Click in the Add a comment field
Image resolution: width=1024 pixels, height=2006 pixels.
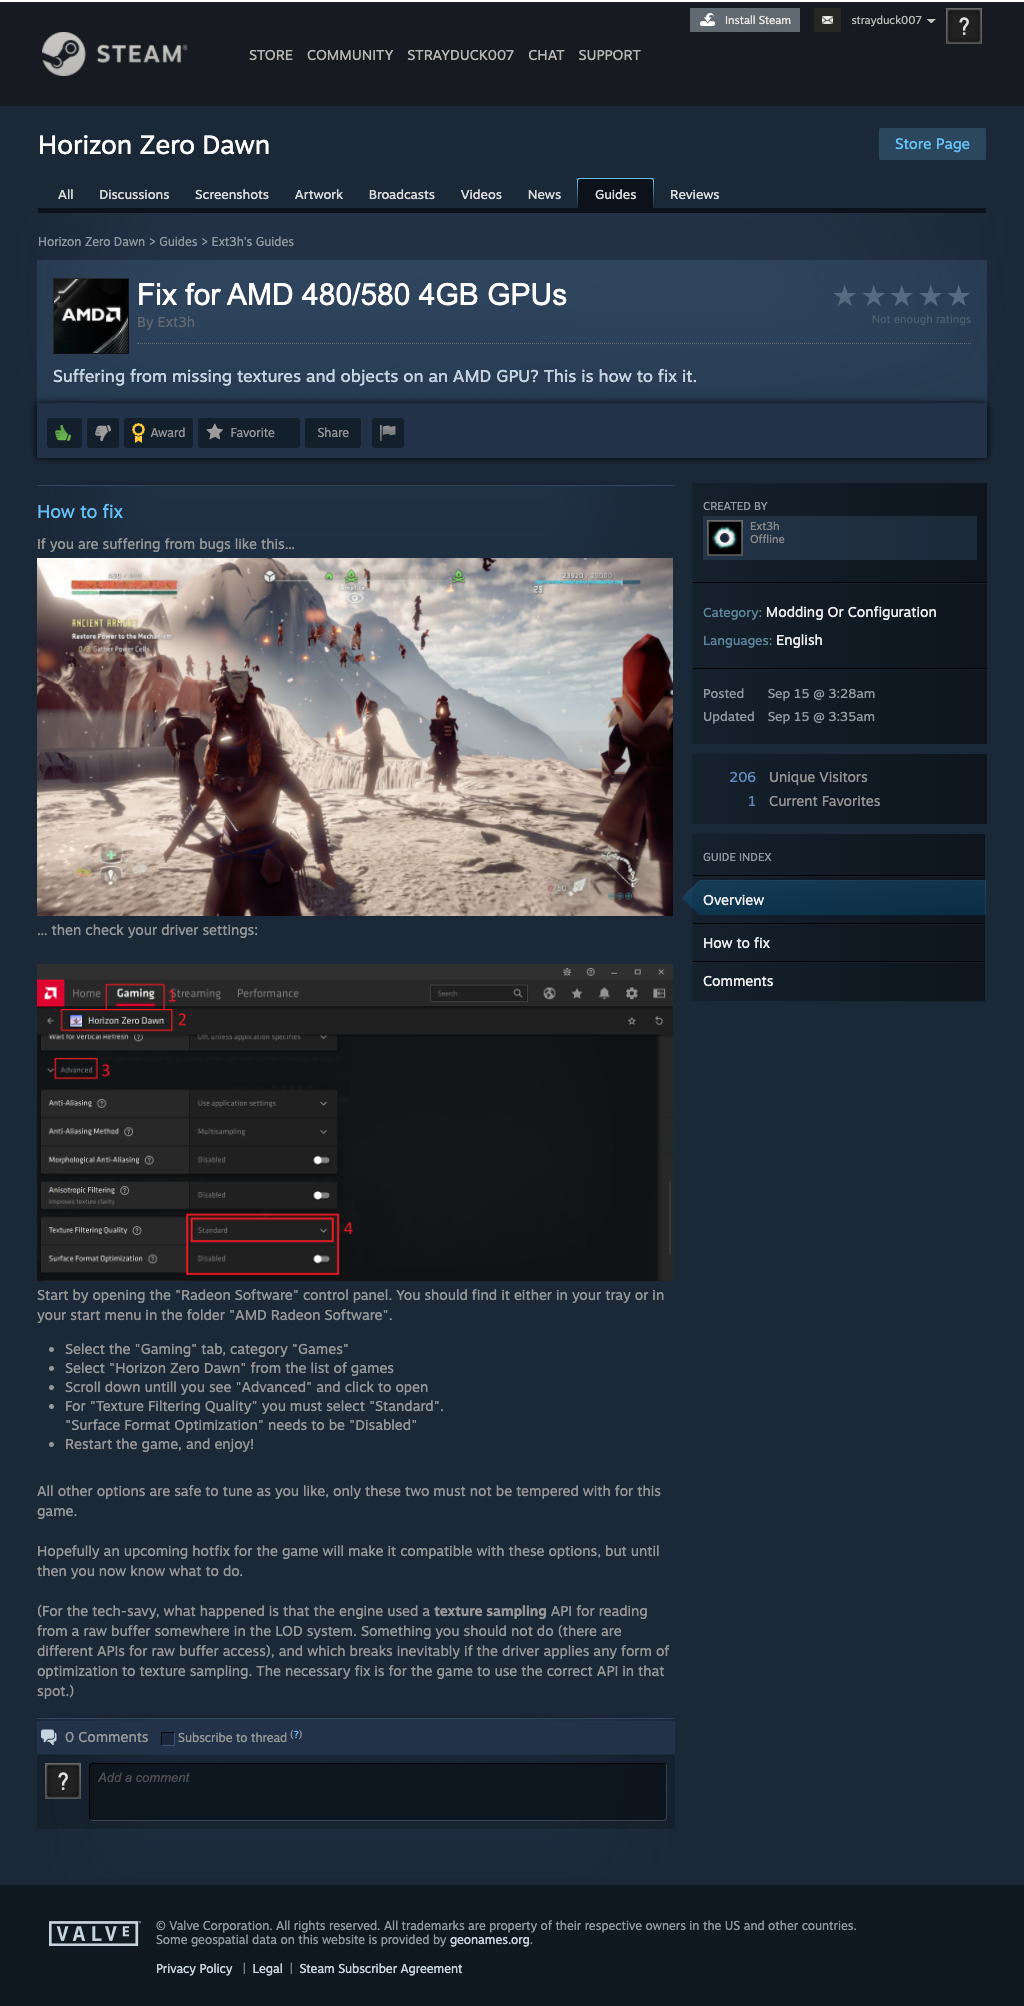click(377, 1791)
